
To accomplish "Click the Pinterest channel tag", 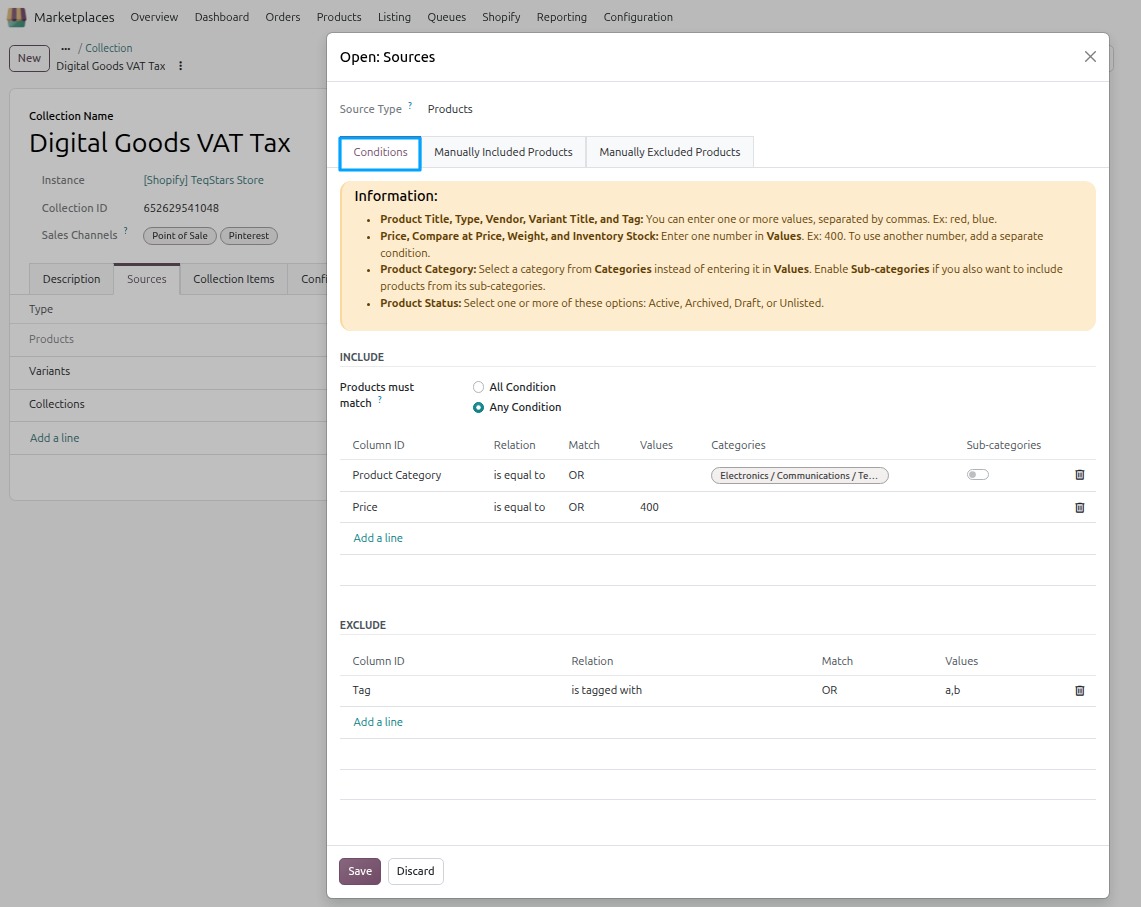I will click(x=248, y=236).
